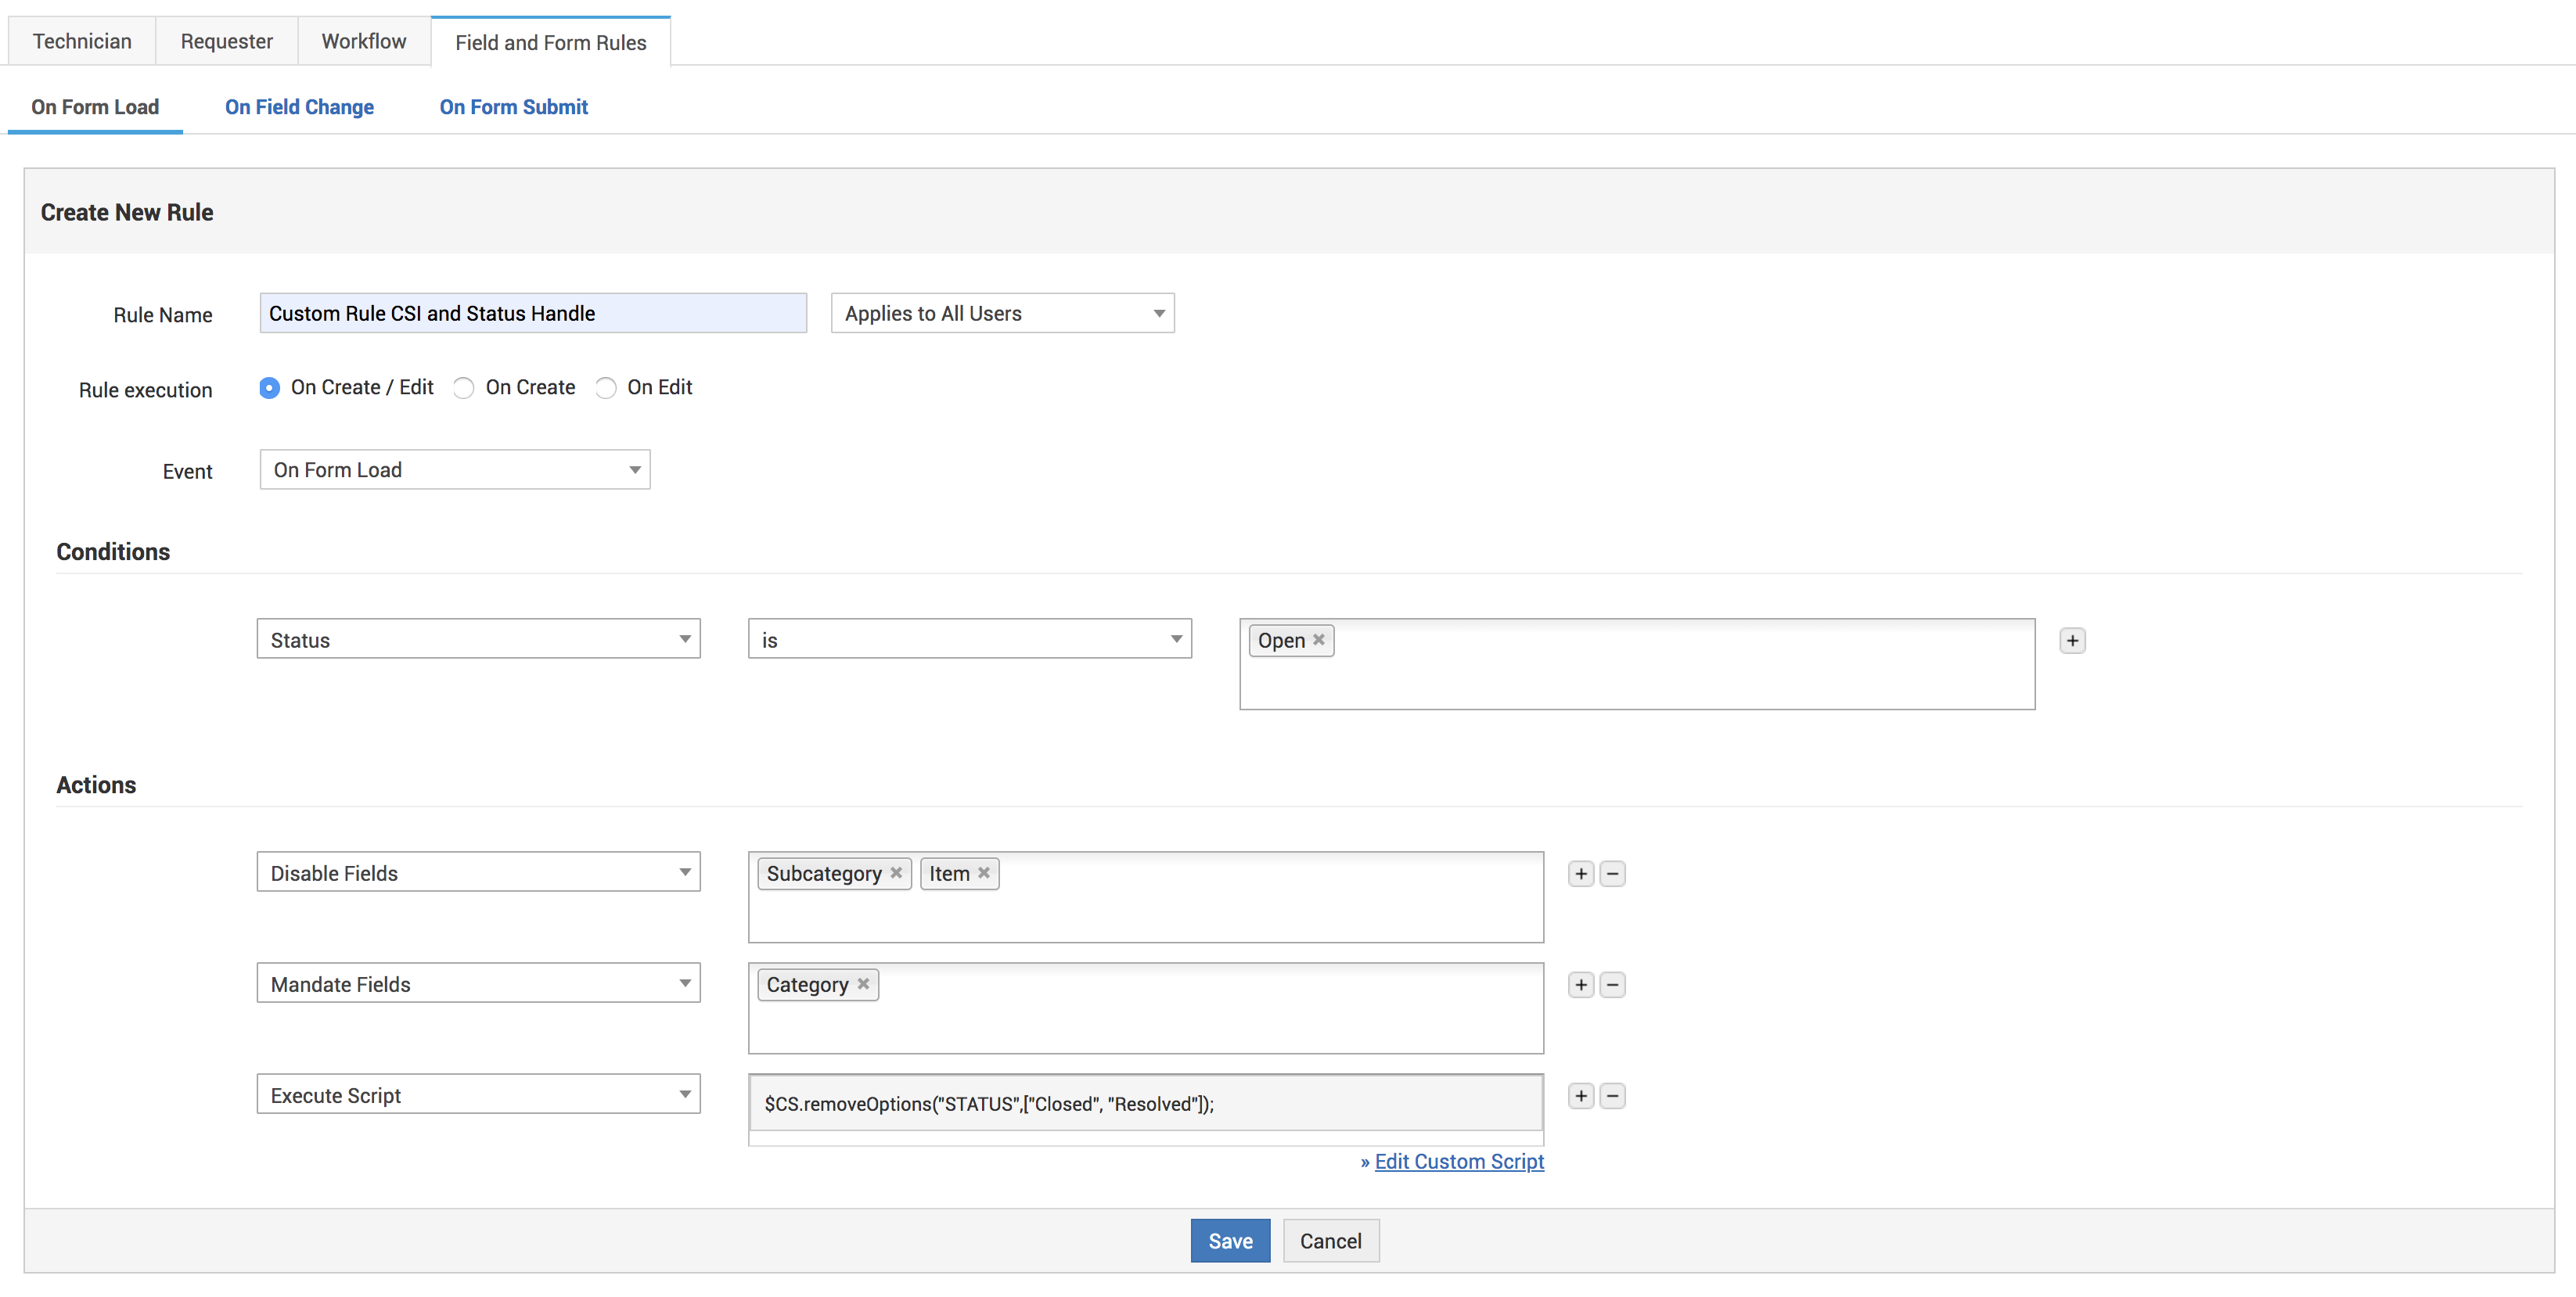Select the On Create radio option
The width and height of the screenshot is (2576, 1297).
(463, 388)
